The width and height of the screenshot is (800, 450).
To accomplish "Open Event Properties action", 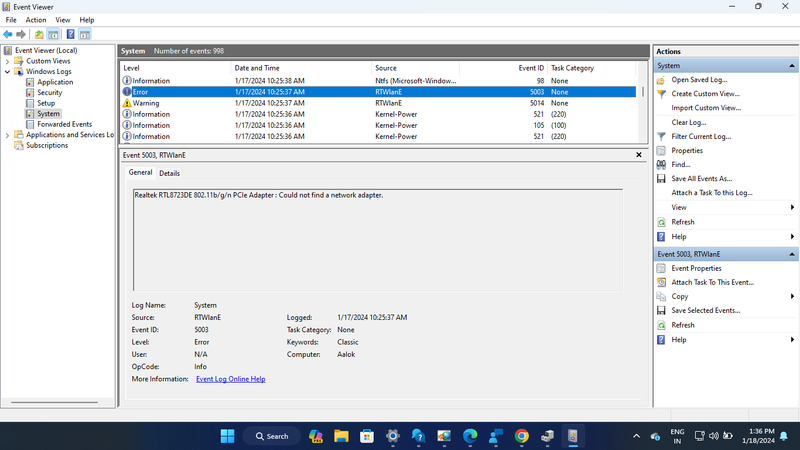I will point(696,268).
